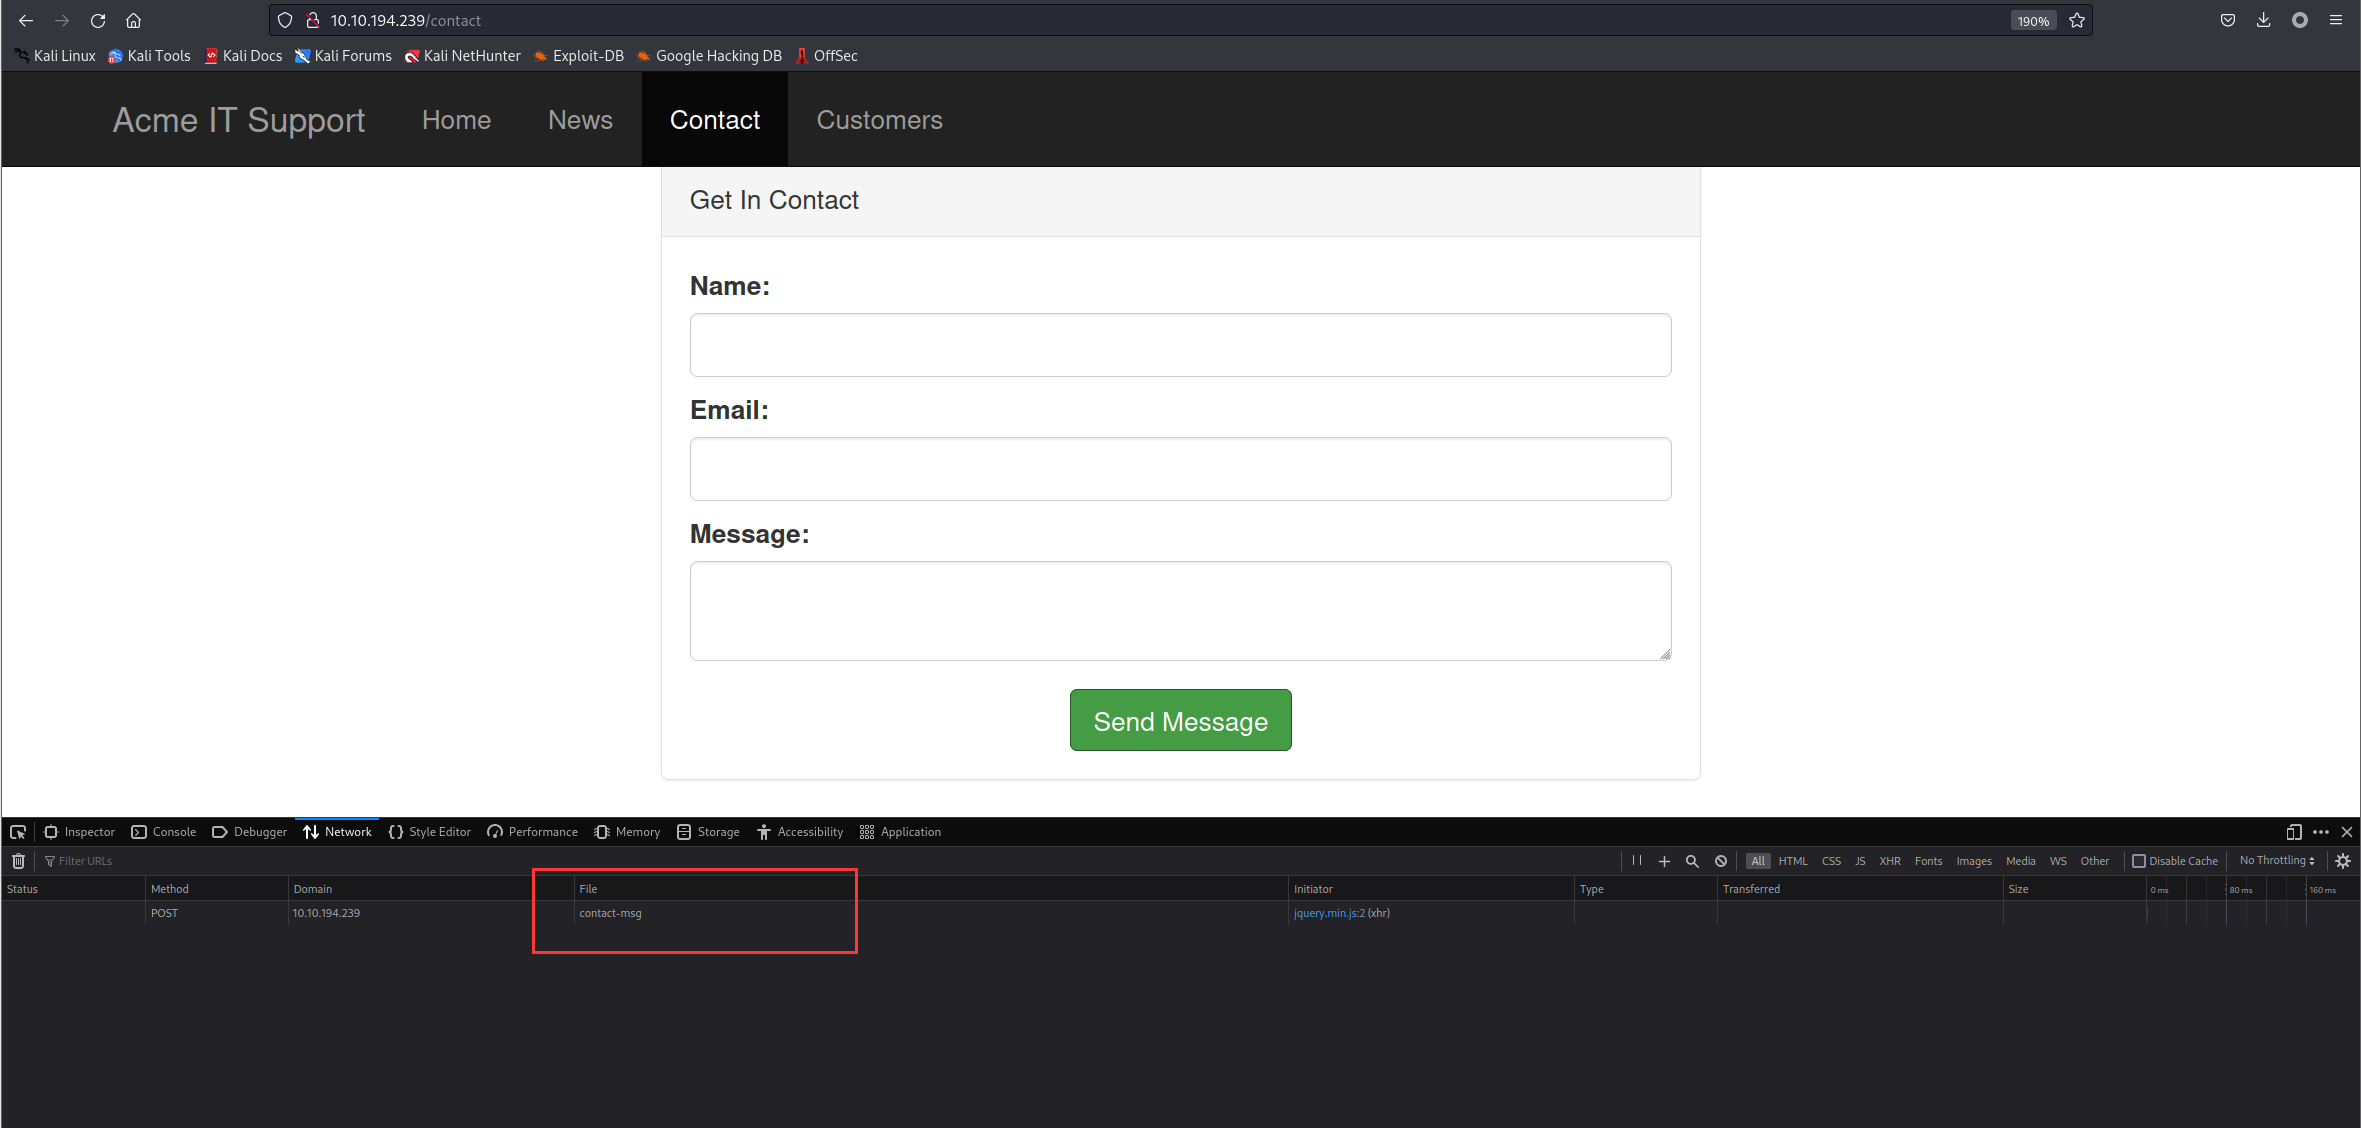Screen dimensions: 2361x1128
Task: Open network settings gear icon
Action: (x=2343, y=861)
